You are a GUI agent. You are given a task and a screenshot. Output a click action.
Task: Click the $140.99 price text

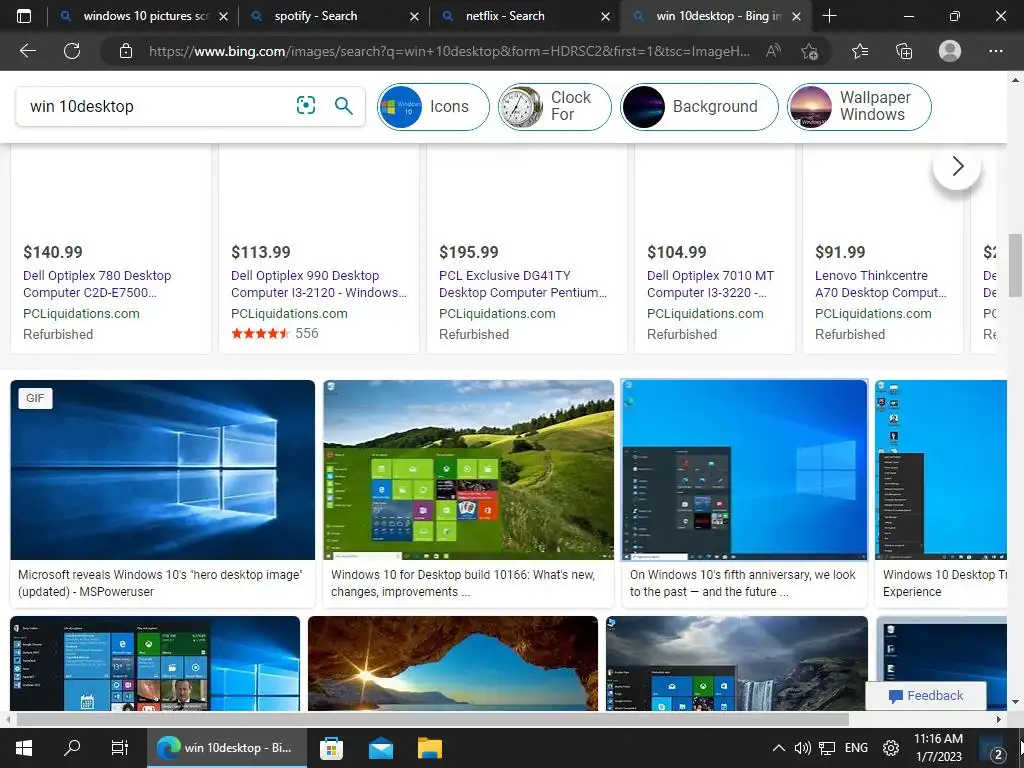(x=53, y=252)
